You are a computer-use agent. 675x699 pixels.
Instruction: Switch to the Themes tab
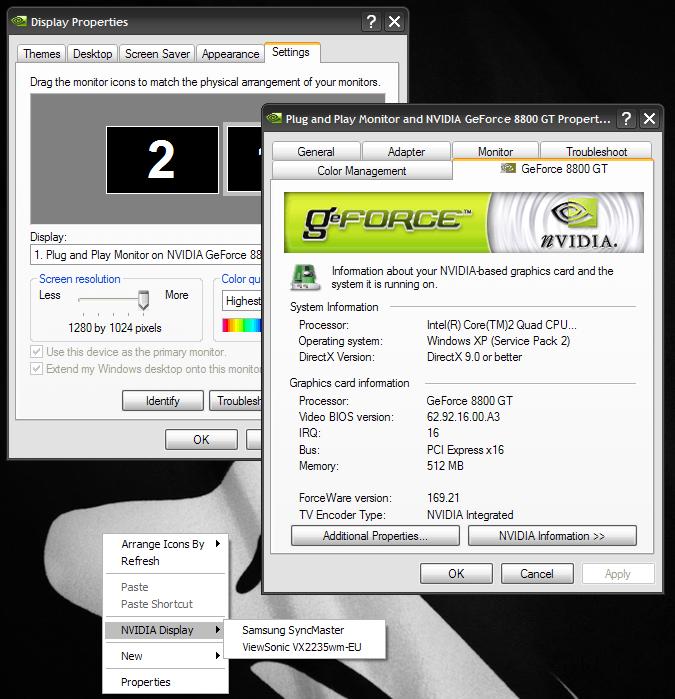pyautogui.click(x=42, y=54)
